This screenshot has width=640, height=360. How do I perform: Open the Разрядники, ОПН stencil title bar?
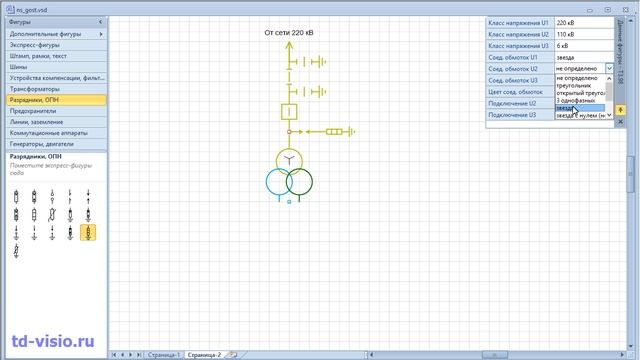[x=56, y=100]
